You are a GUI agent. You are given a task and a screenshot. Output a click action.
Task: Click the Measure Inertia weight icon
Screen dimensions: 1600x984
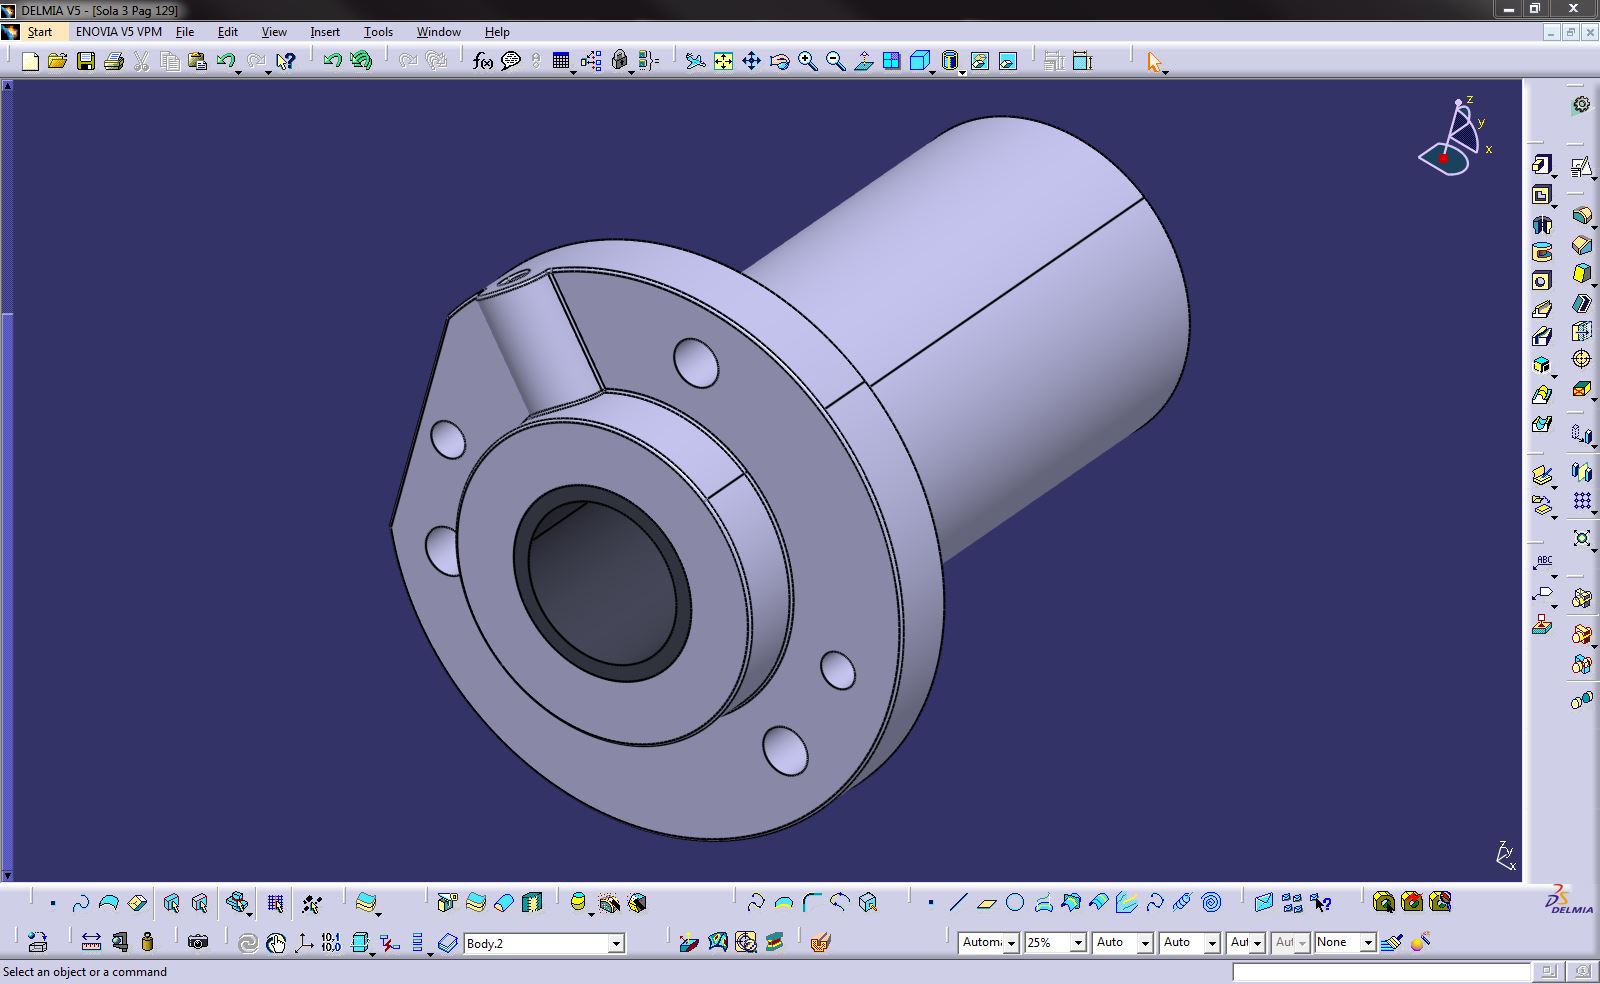tap(148, 941)
